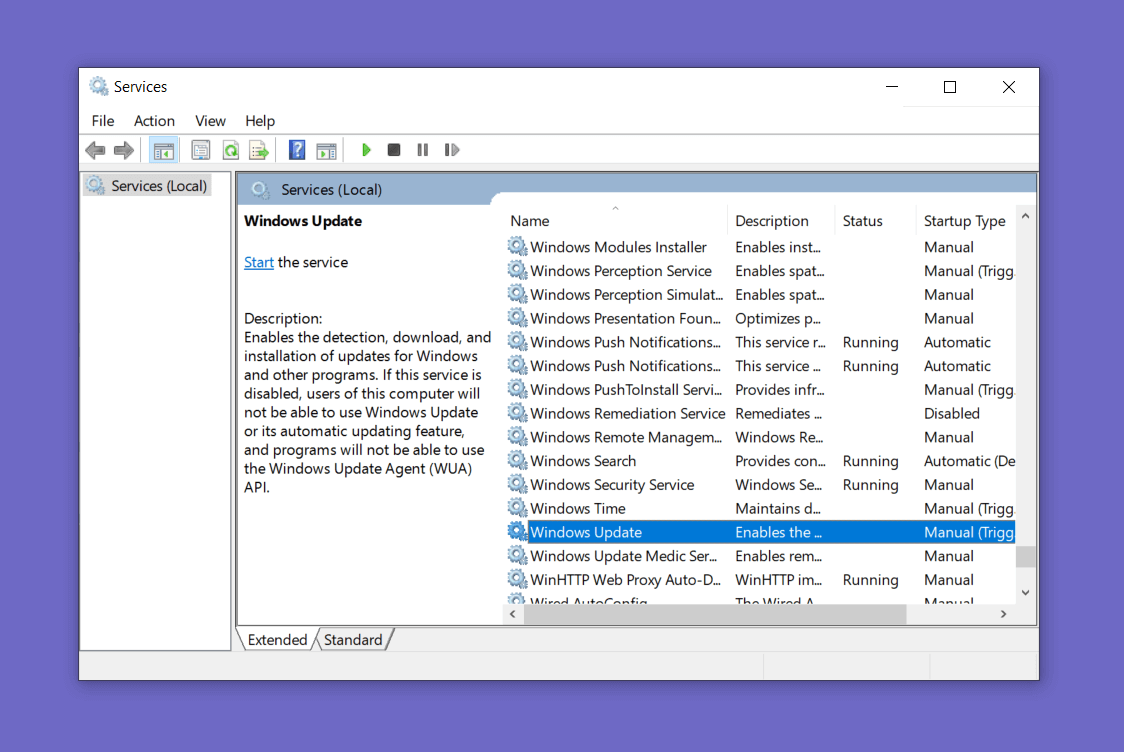The height and width of the screenshot is (752, 1124).
Task: Click Services (Local) header magnifier gear icon
Action: 260,189
